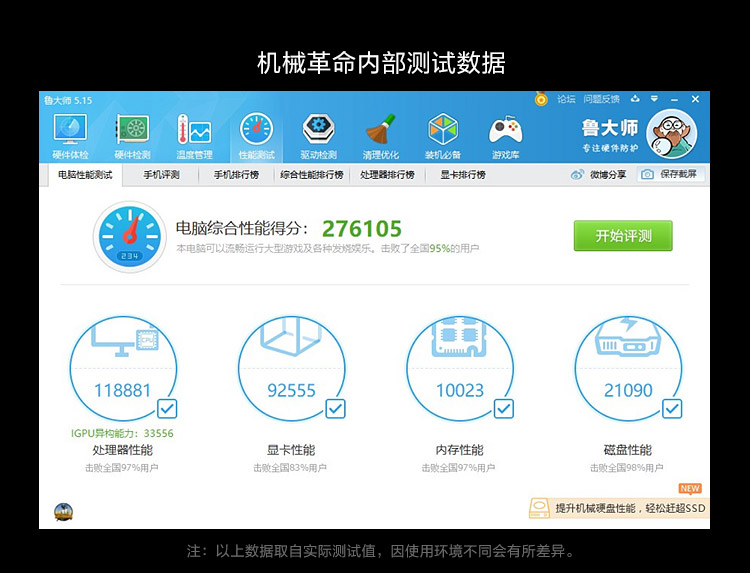This screenshot has width=750, height=573.
Task: Switch to 处理器排行榜 tab
Action: pos(387,175)
